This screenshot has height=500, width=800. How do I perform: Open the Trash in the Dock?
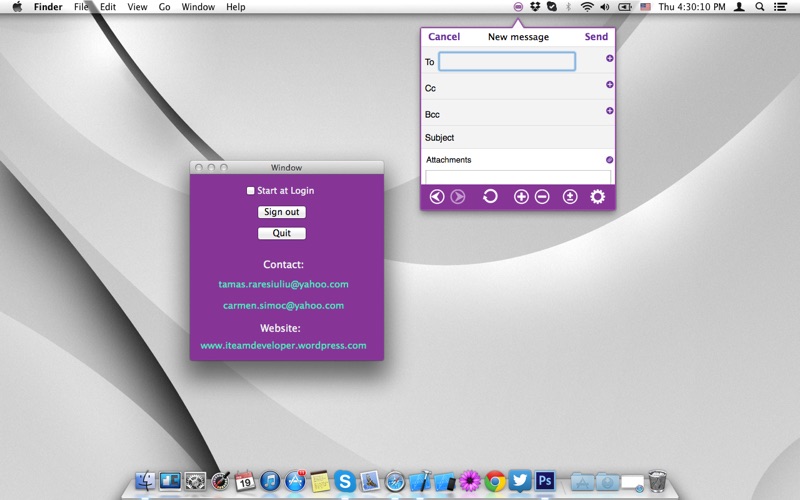658,481
